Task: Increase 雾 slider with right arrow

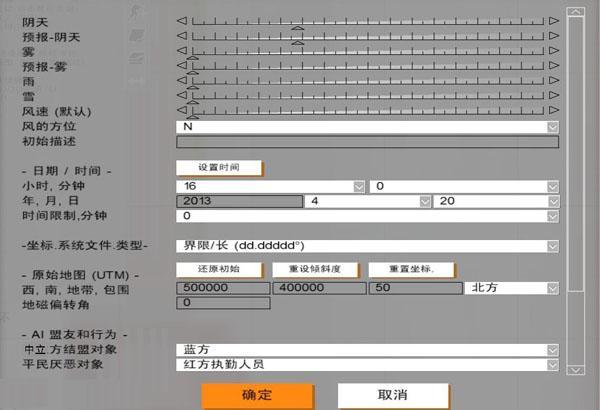Action: click(x=554, y=51)
